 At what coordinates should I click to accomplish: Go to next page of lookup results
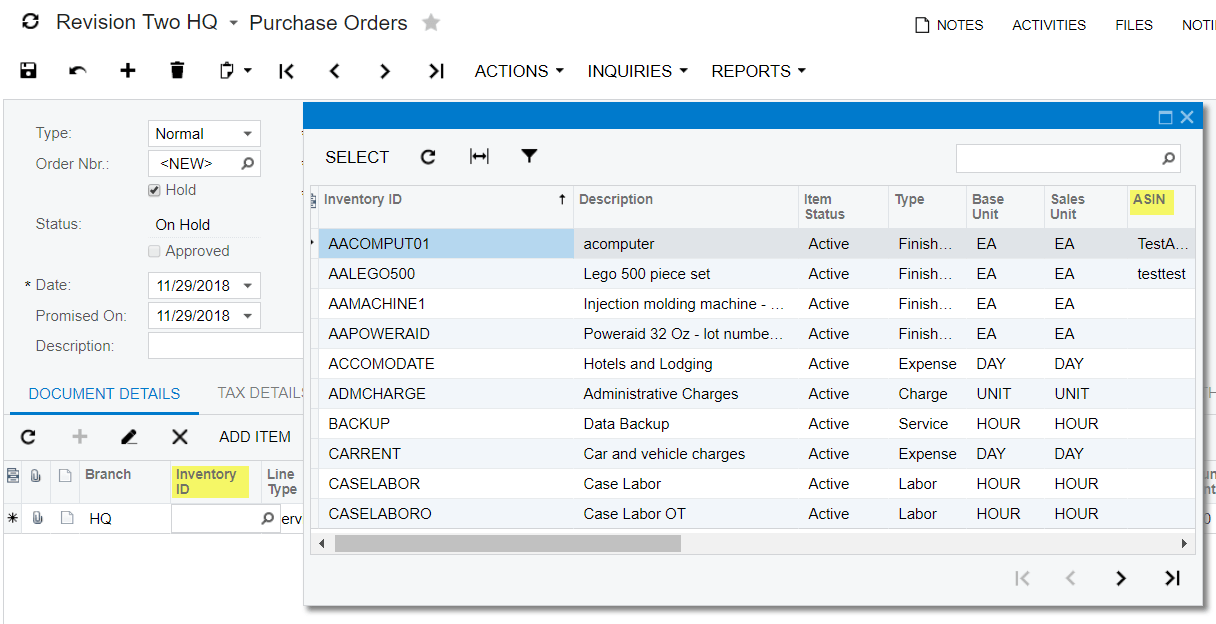[x=1121, y=578]
